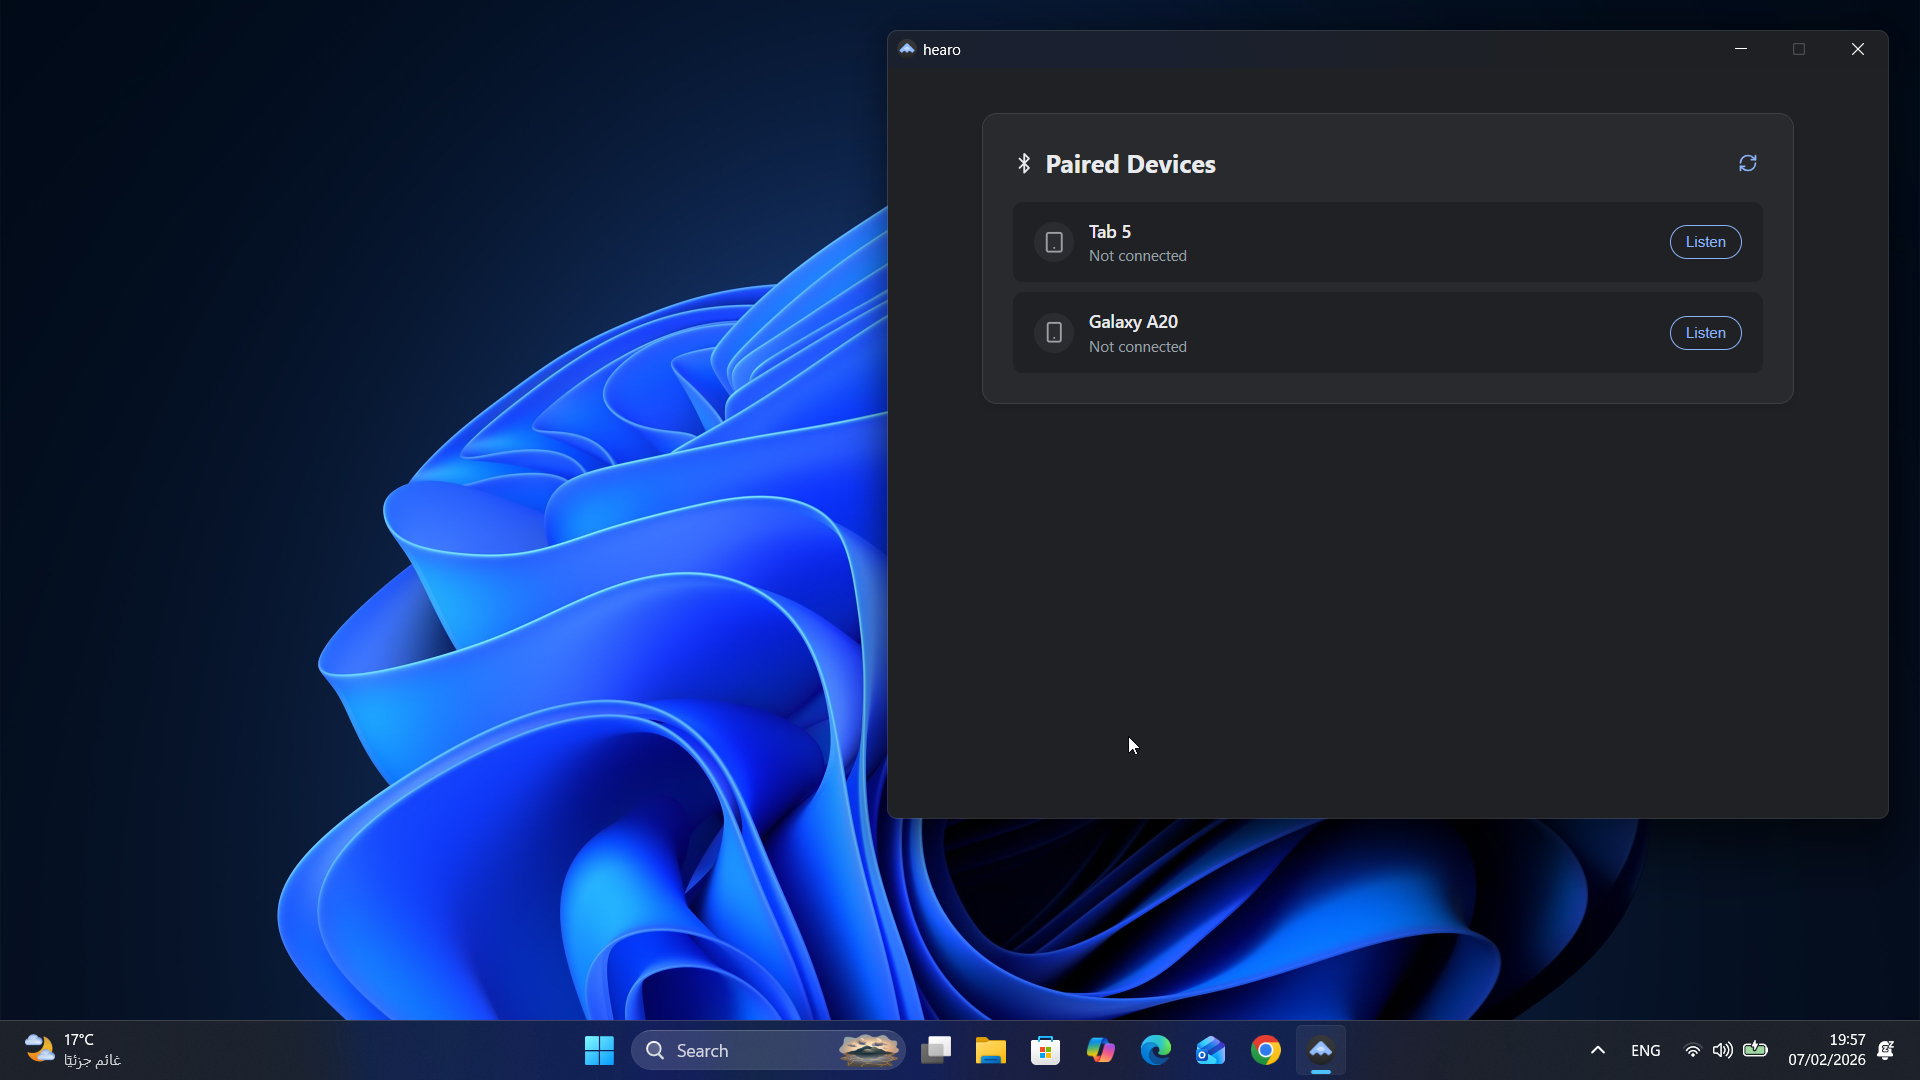
Task: Open Outlook from the taskbar
Action: point(1210,1050)
